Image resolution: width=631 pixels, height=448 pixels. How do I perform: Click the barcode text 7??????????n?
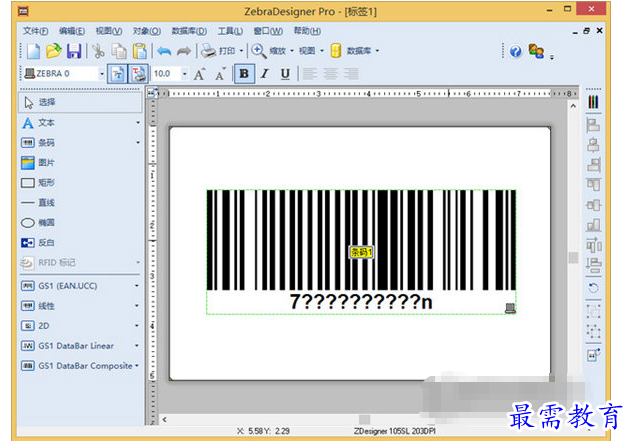361,302
